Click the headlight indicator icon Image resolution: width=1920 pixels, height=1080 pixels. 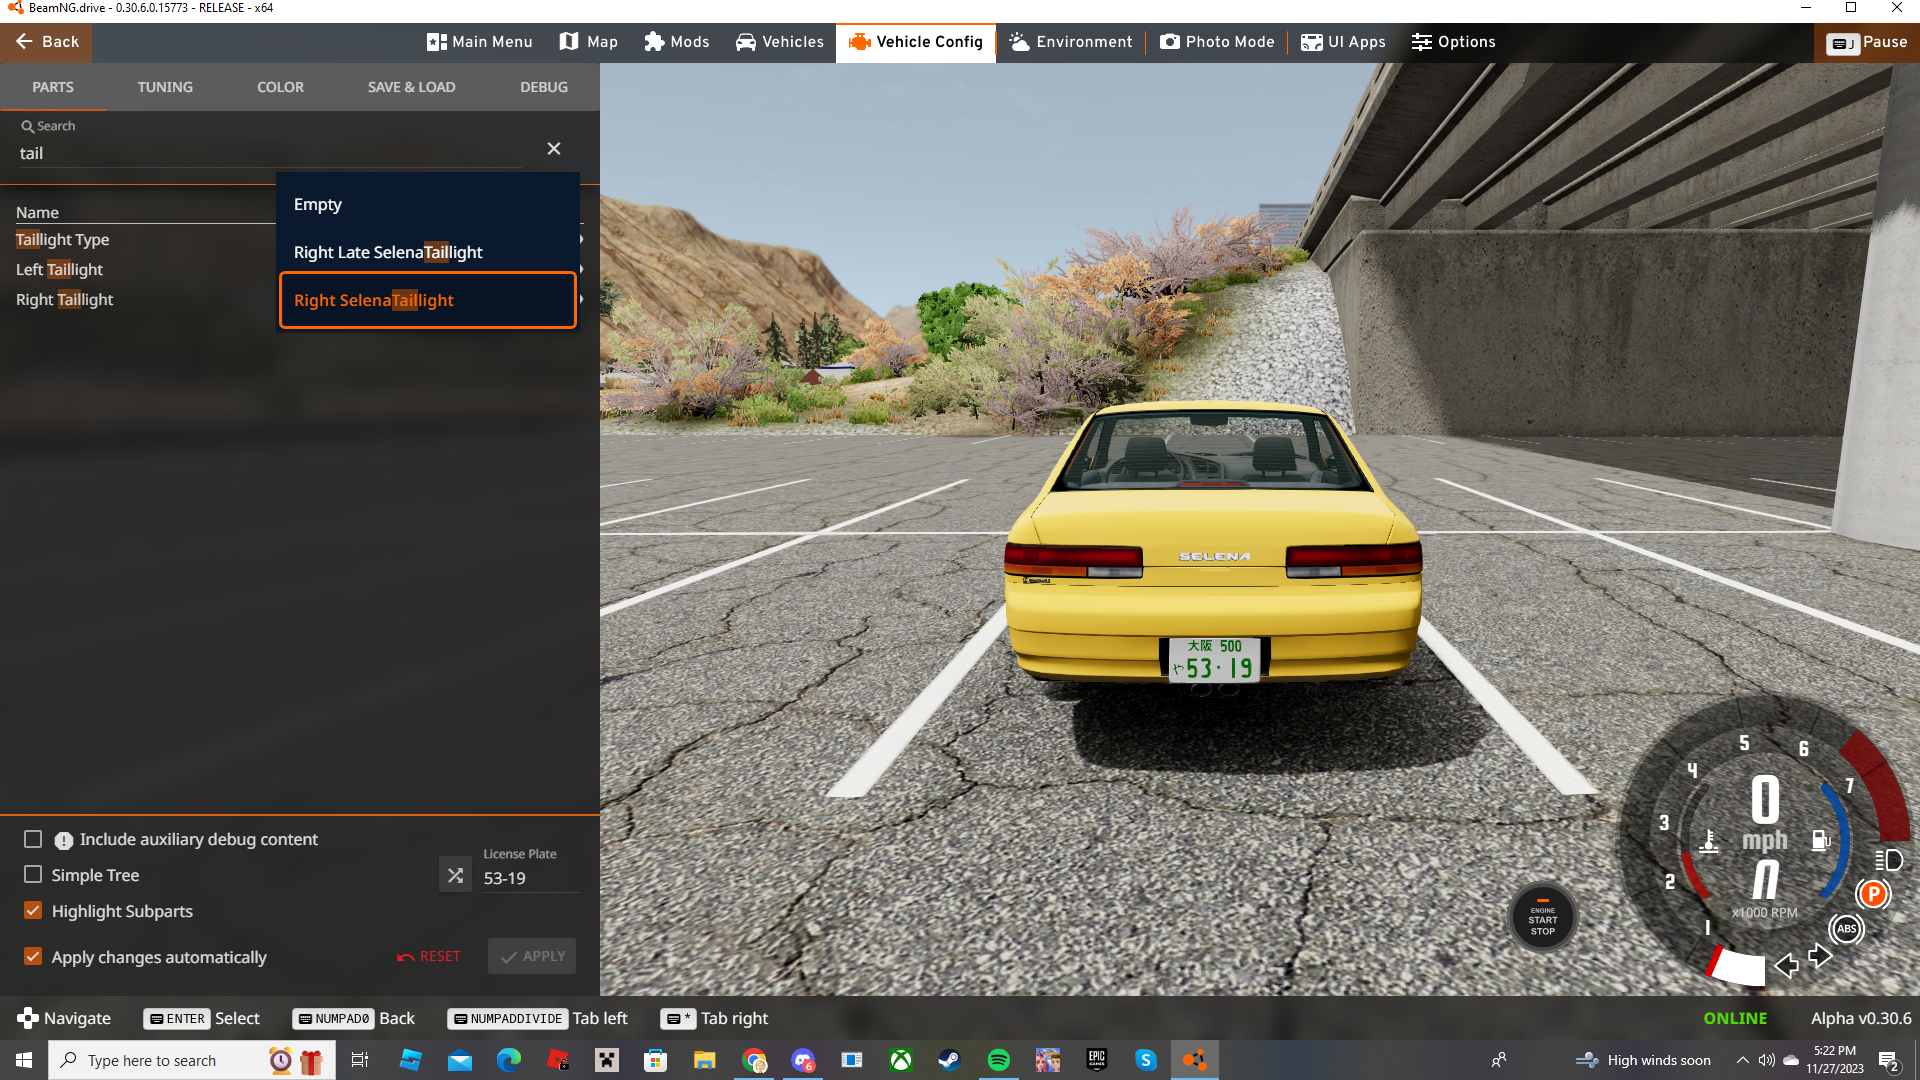tap(1889, 860)
